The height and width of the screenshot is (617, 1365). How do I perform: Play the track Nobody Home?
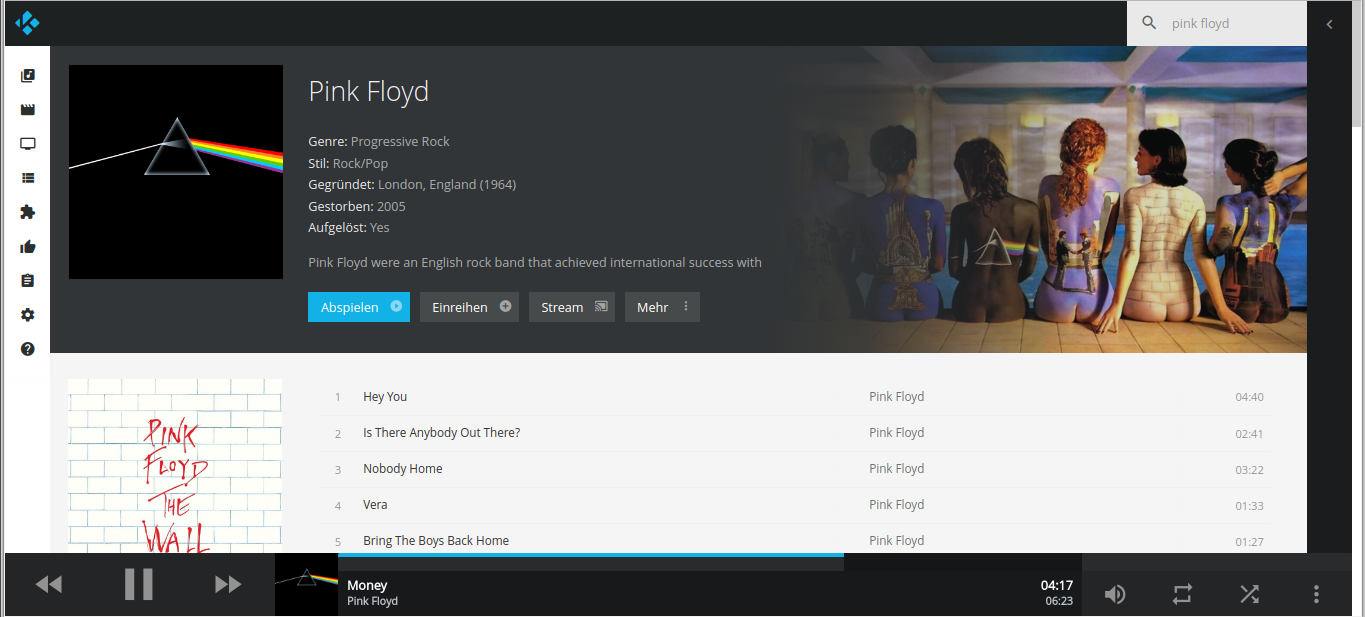tap(402, 469)
